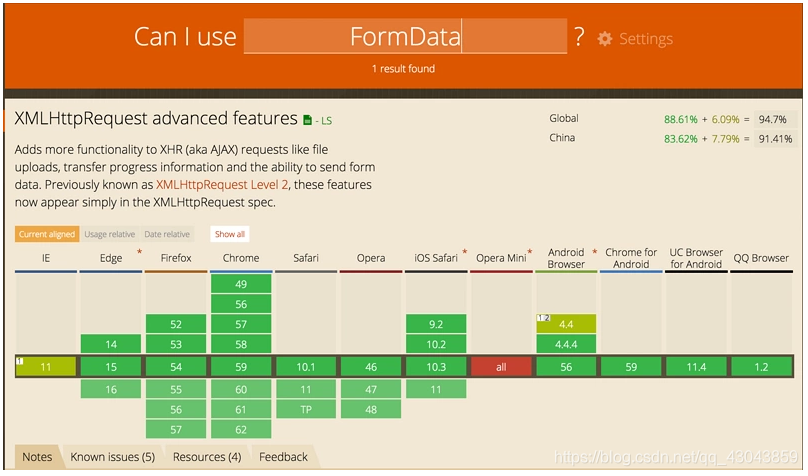
Task: Click the iOS Safari 10.3 cell
Action: coord(436,367)
